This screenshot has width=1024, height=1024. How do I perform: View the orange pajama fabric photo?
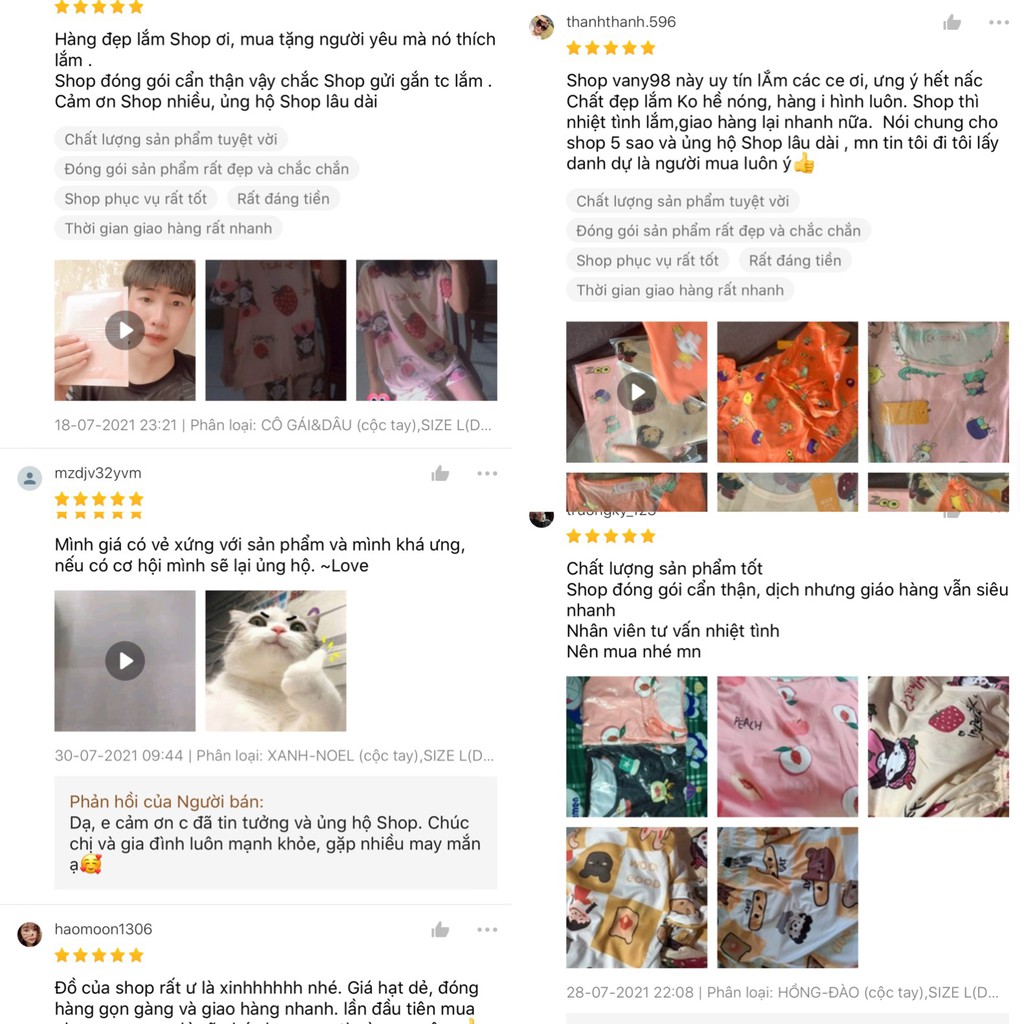788,392
